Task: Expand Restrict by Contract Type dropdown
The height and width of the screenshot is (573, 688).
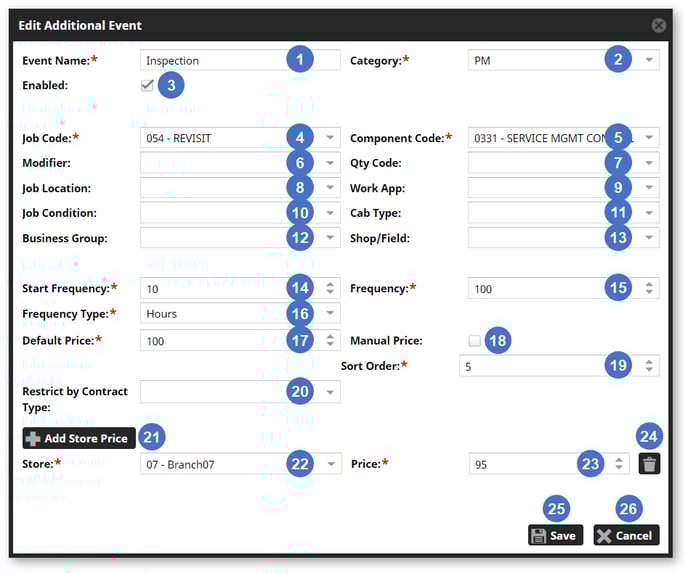Action: (x=331, y=392)
